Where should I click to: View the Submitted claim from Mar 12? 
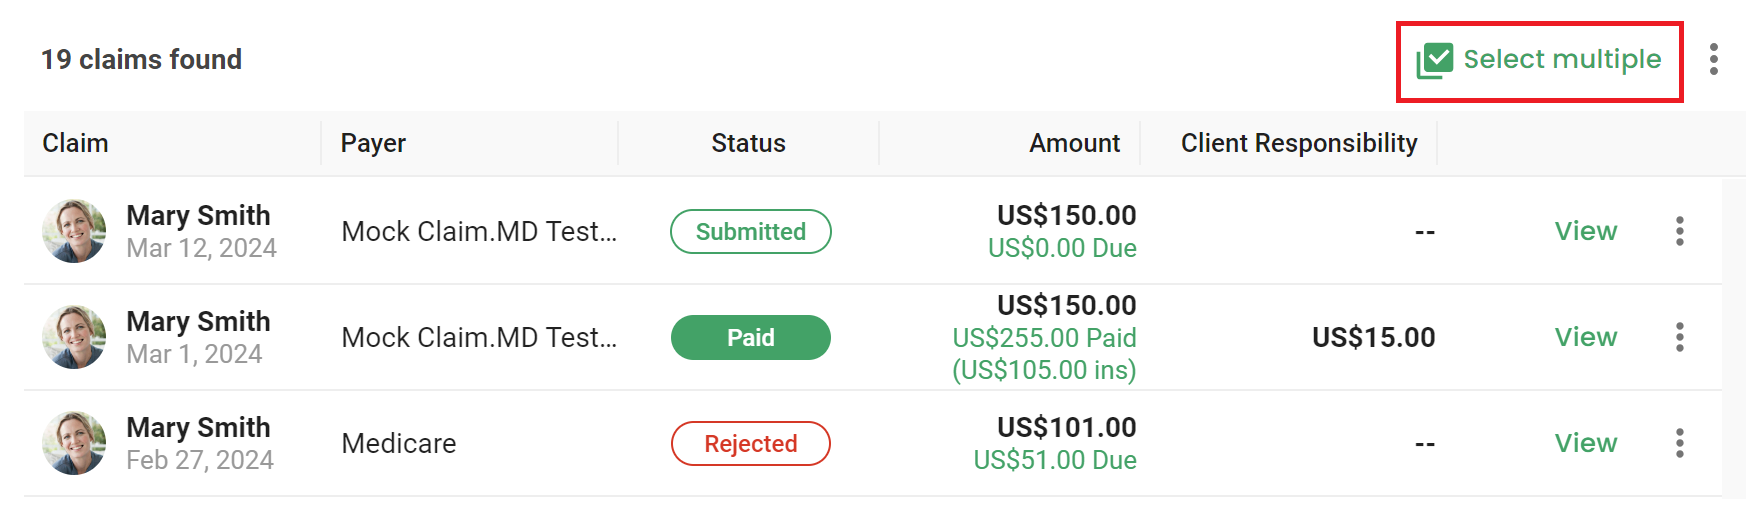coord(1586,231)
